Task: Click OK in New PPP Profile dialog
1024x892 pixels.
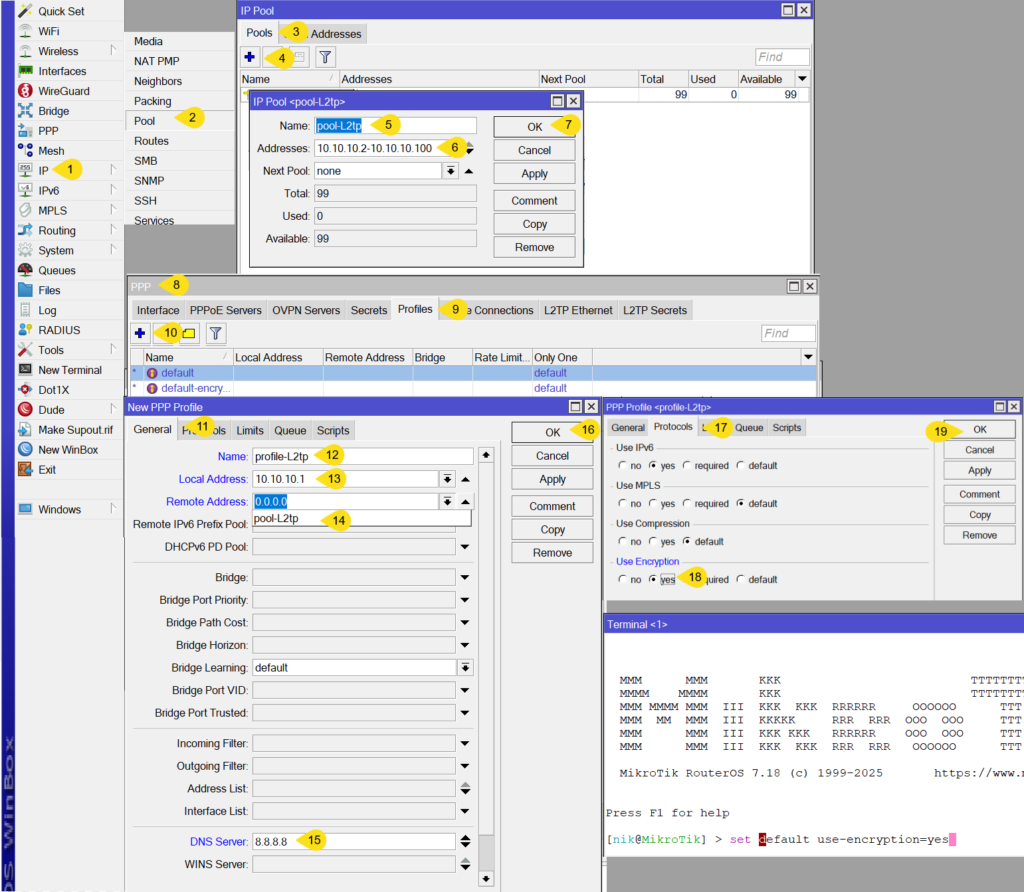Action: click(x=552, y=432)
